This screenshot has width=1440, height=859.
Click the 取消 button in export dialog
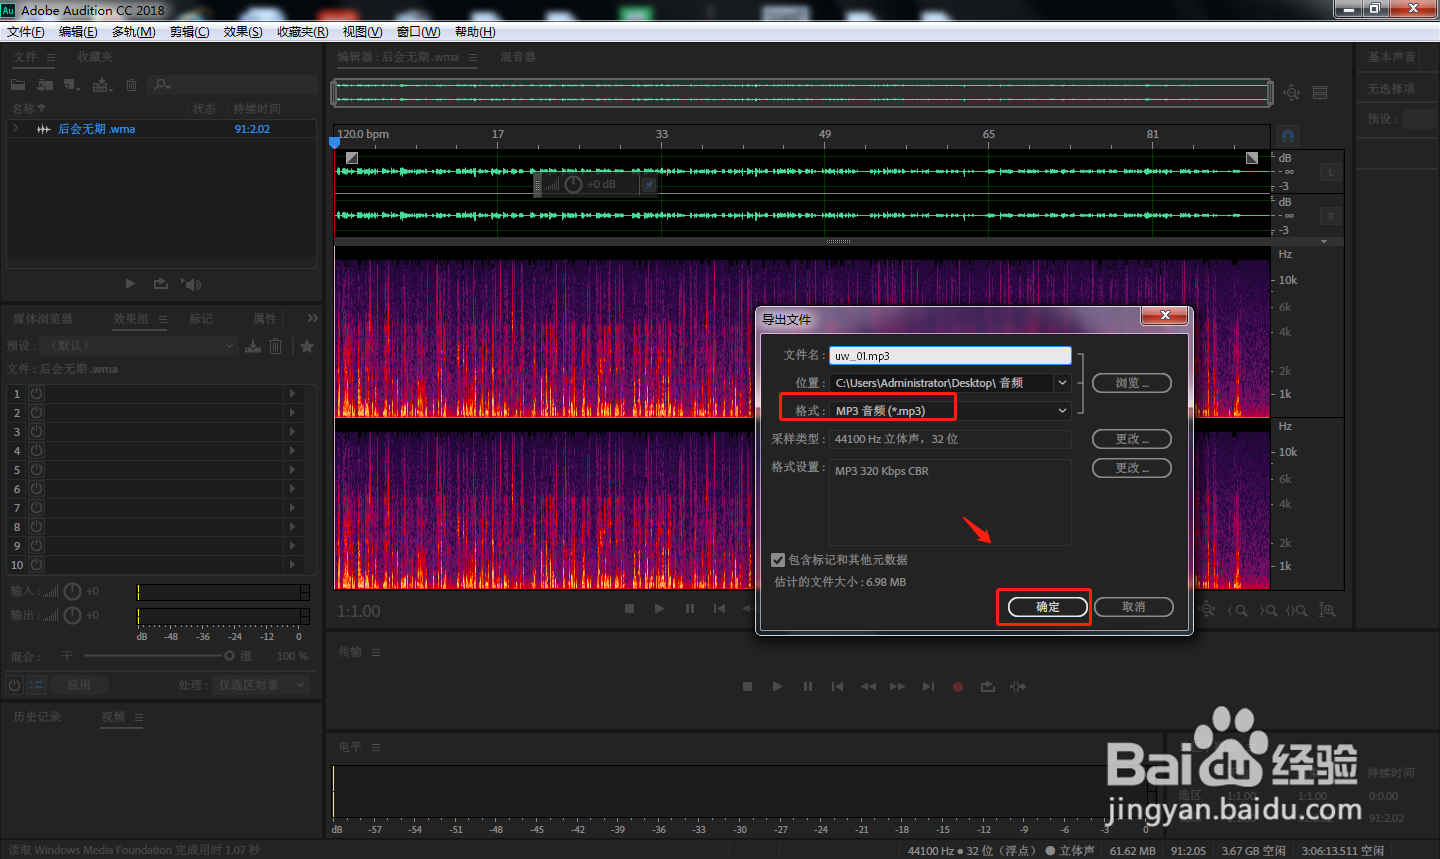(1133, 607)
